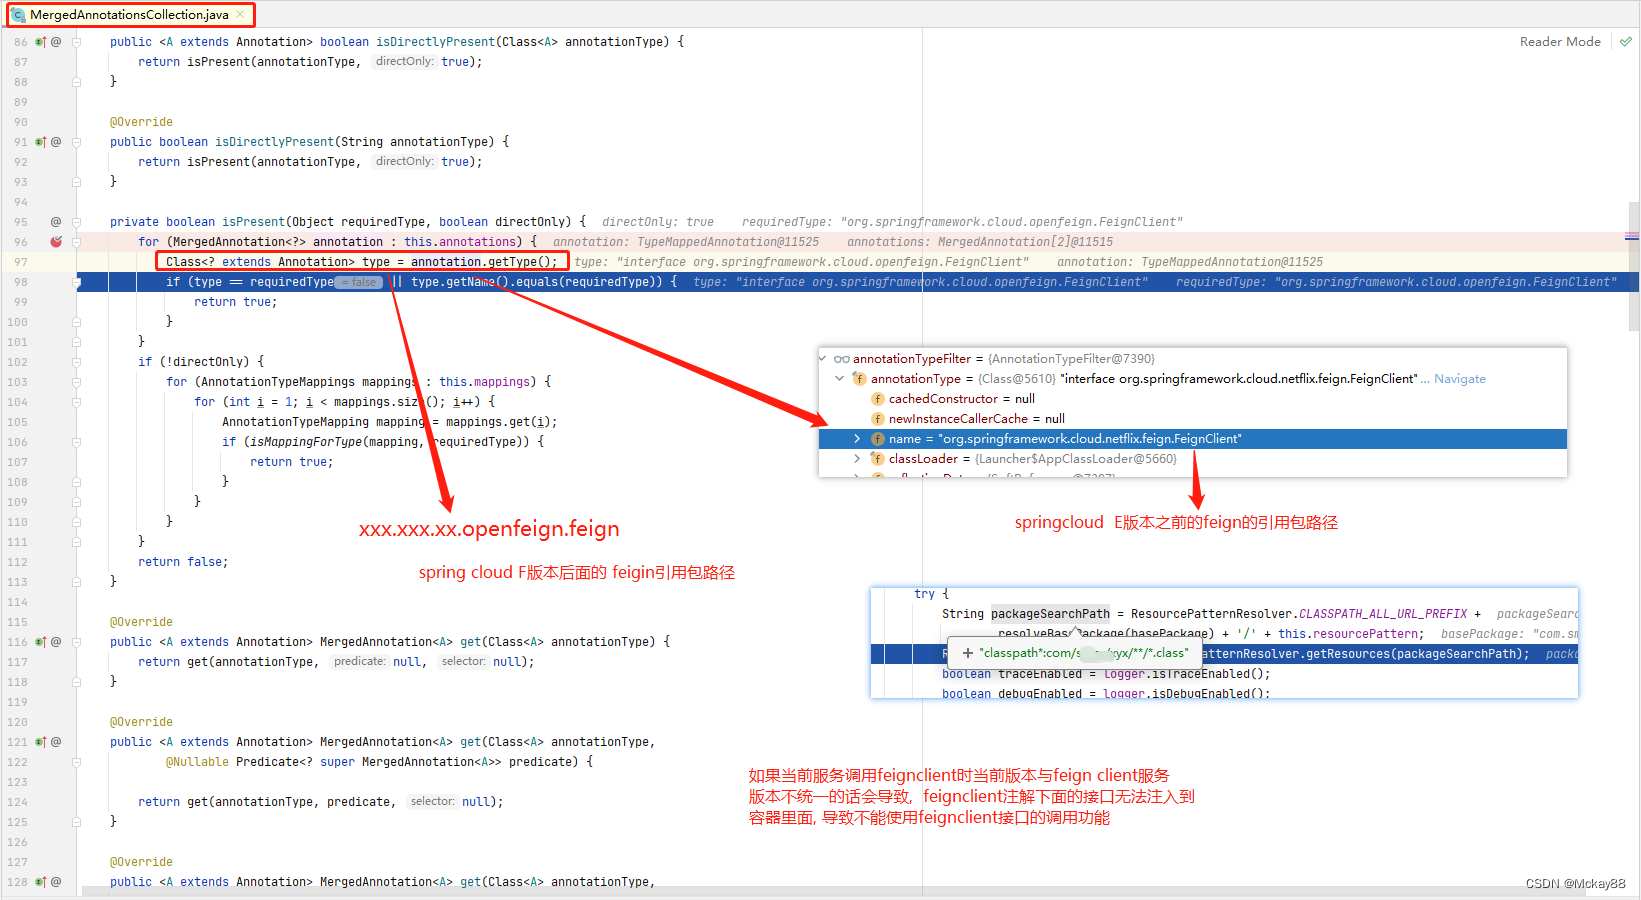Screen dimensions: 1641x900
Task: Click the field icon beside name
Action: 878,439
